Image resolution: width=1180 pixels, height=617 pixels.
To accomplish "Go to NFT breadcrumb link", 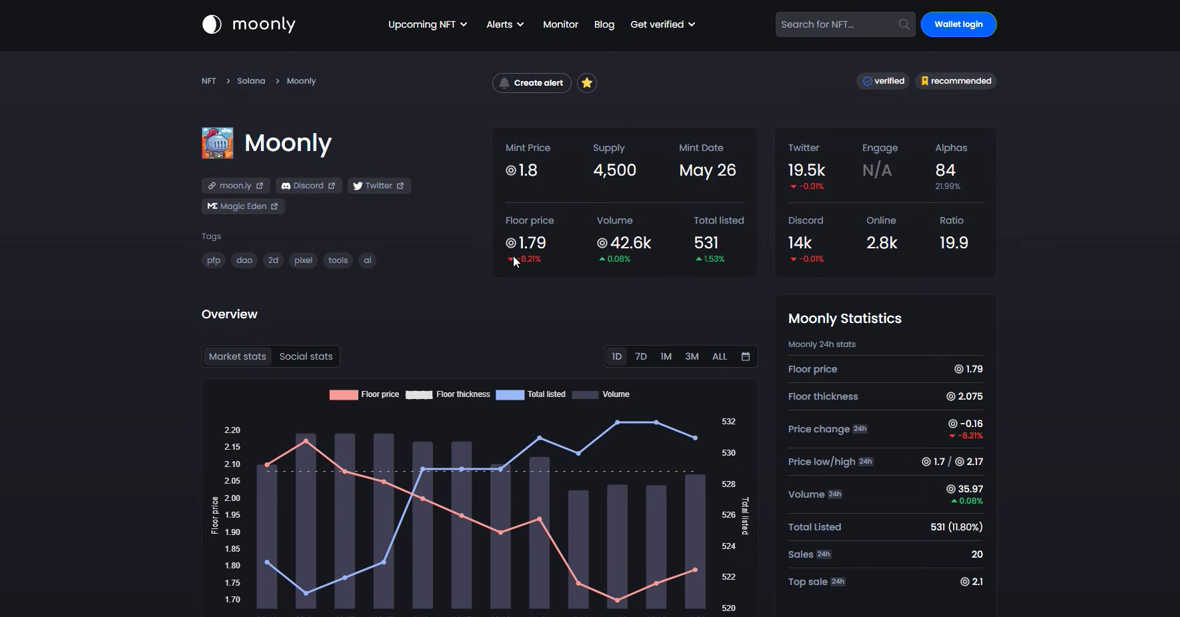I will (208, 81).
